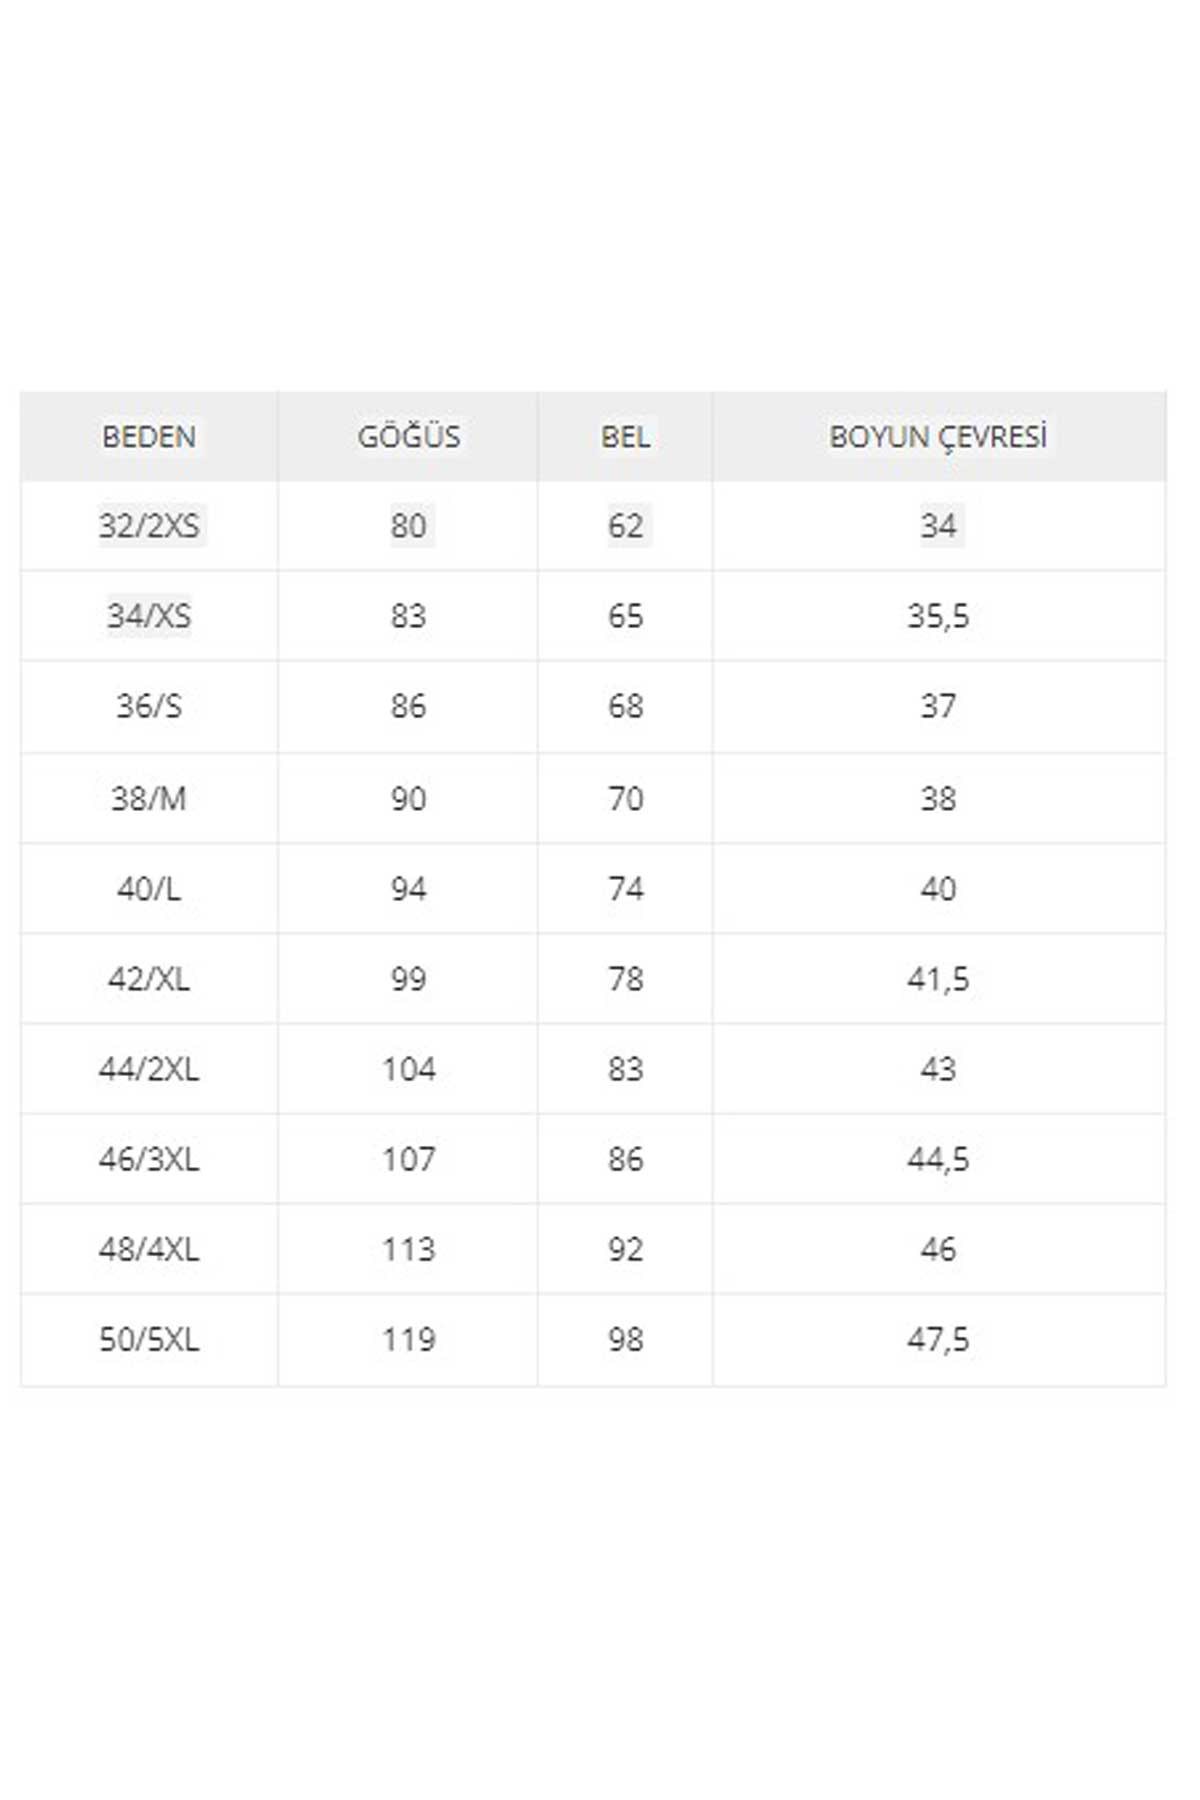Select the 40/L size cell
The image size is (1200, 1800).
[x=149, y=889]
